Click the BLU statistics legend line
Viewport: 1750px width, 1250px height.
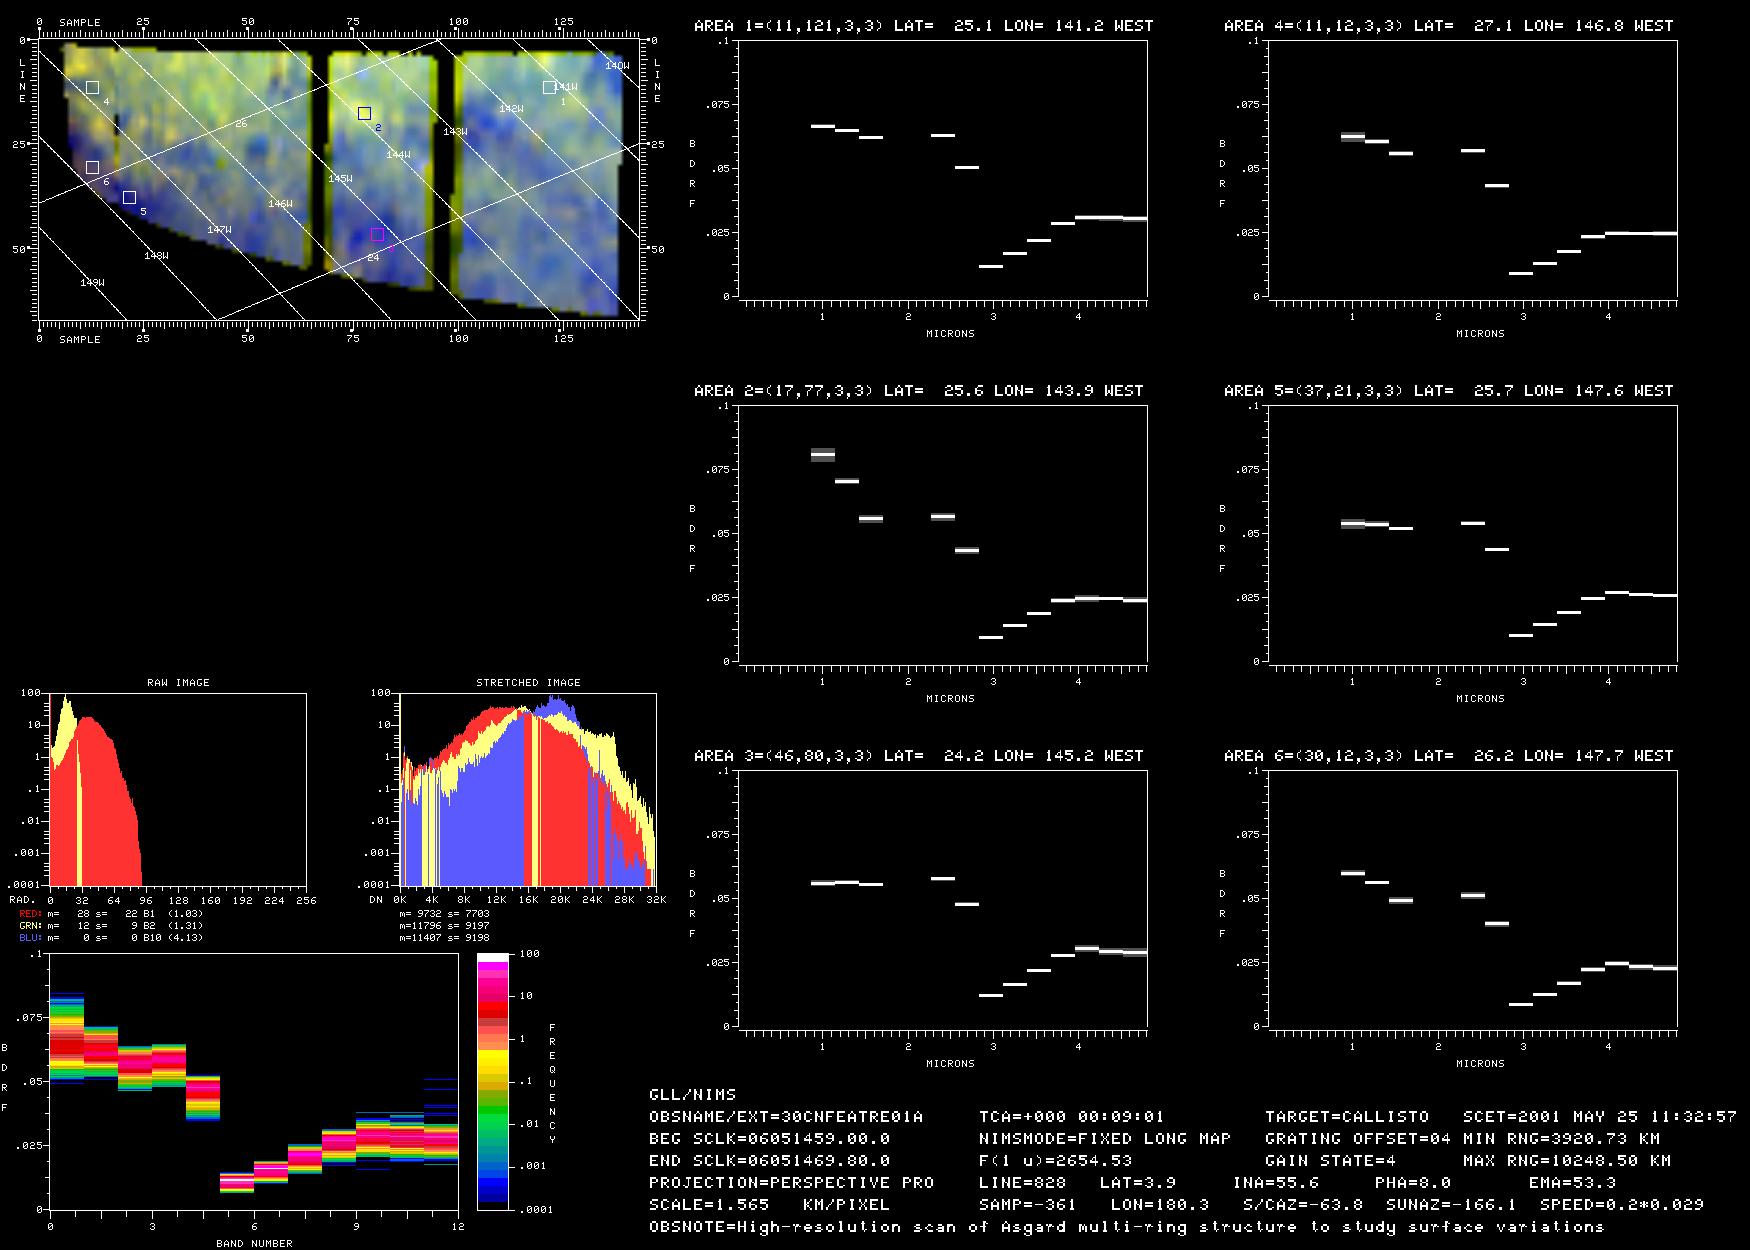point(111,938)
